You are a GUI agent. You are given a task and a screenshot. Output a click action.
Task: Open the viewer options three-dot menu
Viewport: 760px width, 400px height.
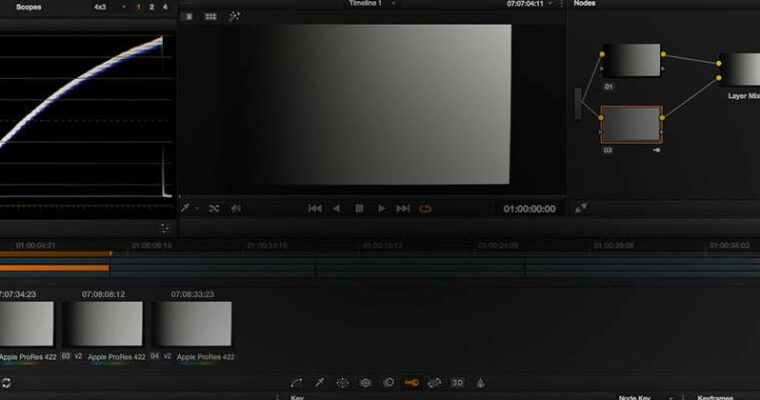(x=562, y=4)
